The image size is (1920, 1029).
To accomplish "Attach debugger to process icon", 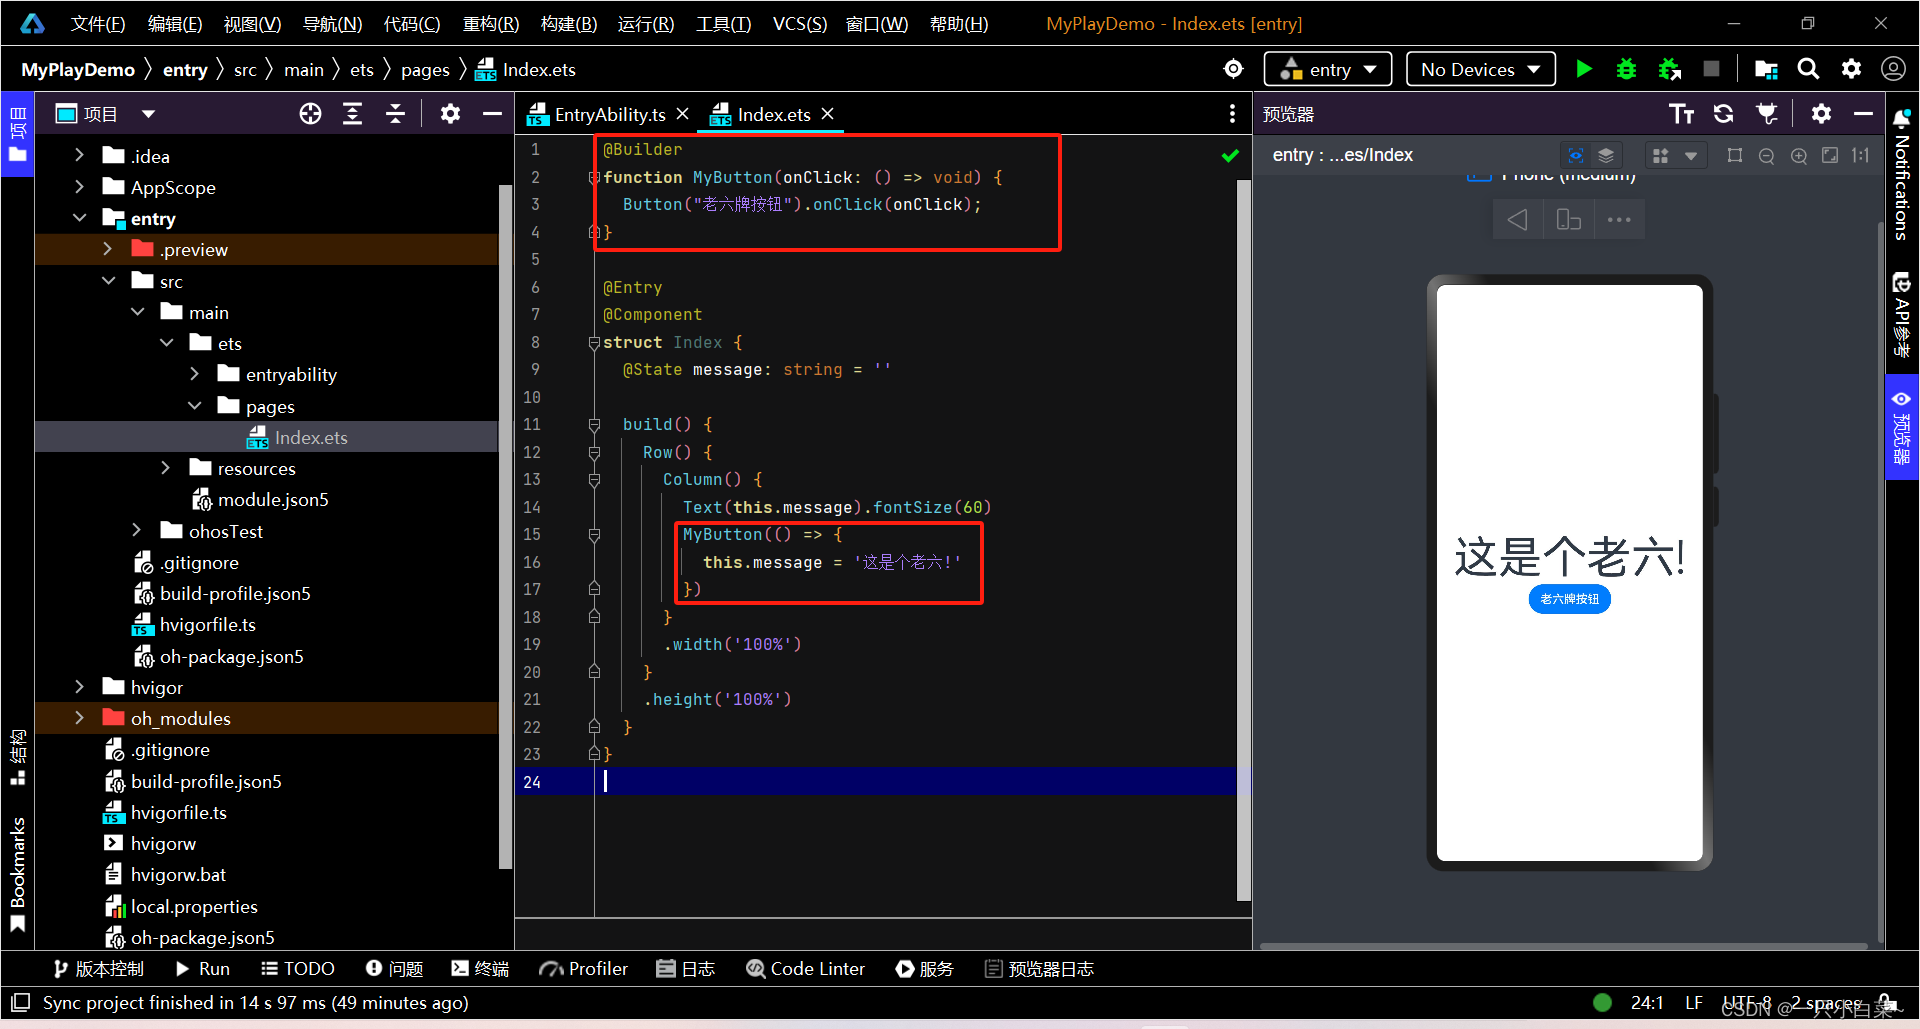I will coord(1670,69).
